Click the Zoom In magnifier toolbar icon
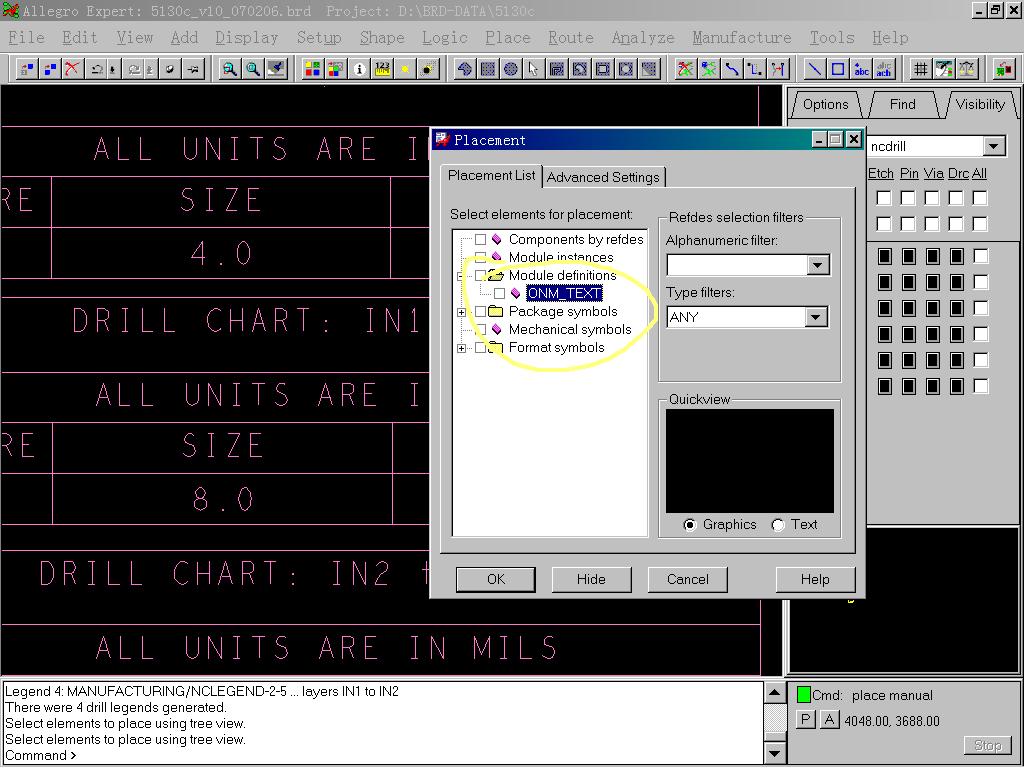Screen dimensions: 1024x768 [230, 69]
